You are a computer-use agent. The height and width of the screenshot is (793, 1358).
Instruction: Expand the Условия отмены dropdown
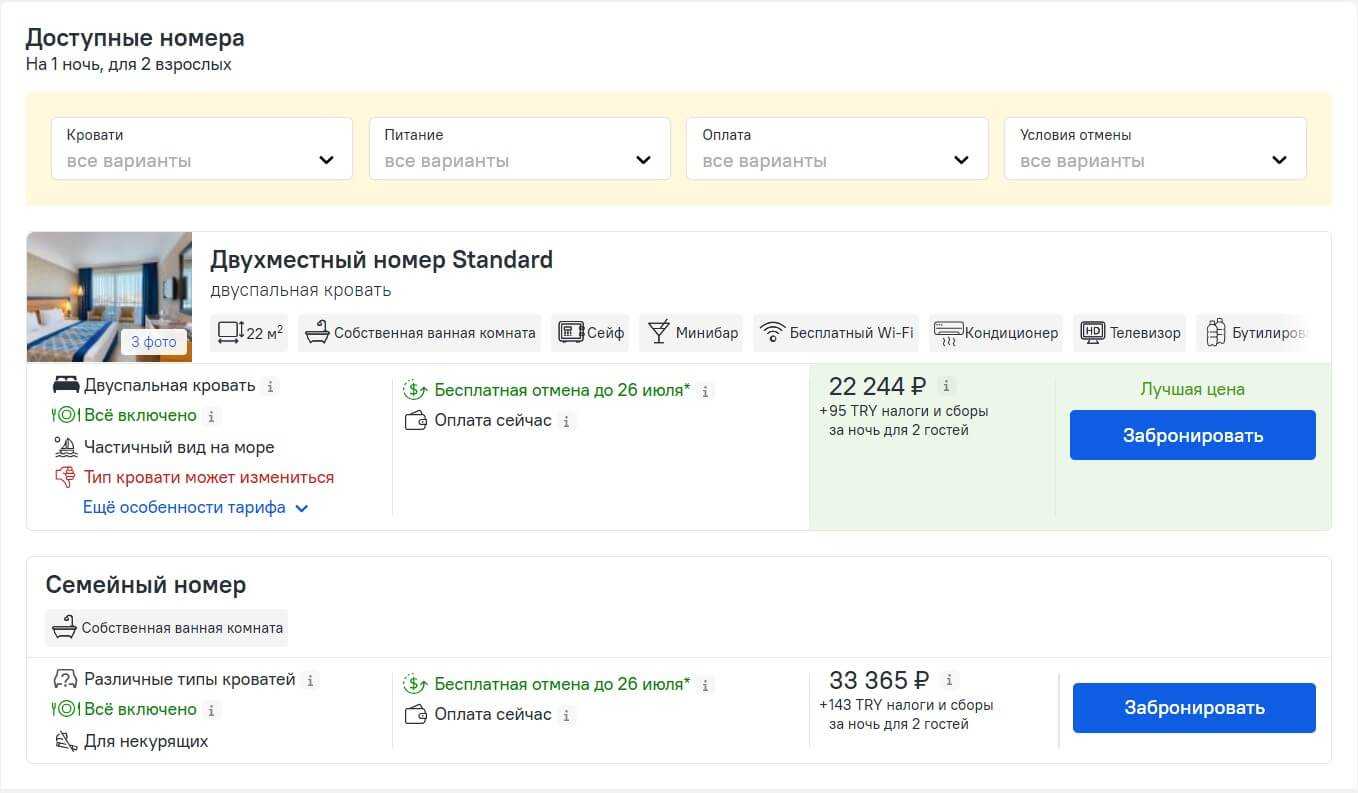(1154, 149)
